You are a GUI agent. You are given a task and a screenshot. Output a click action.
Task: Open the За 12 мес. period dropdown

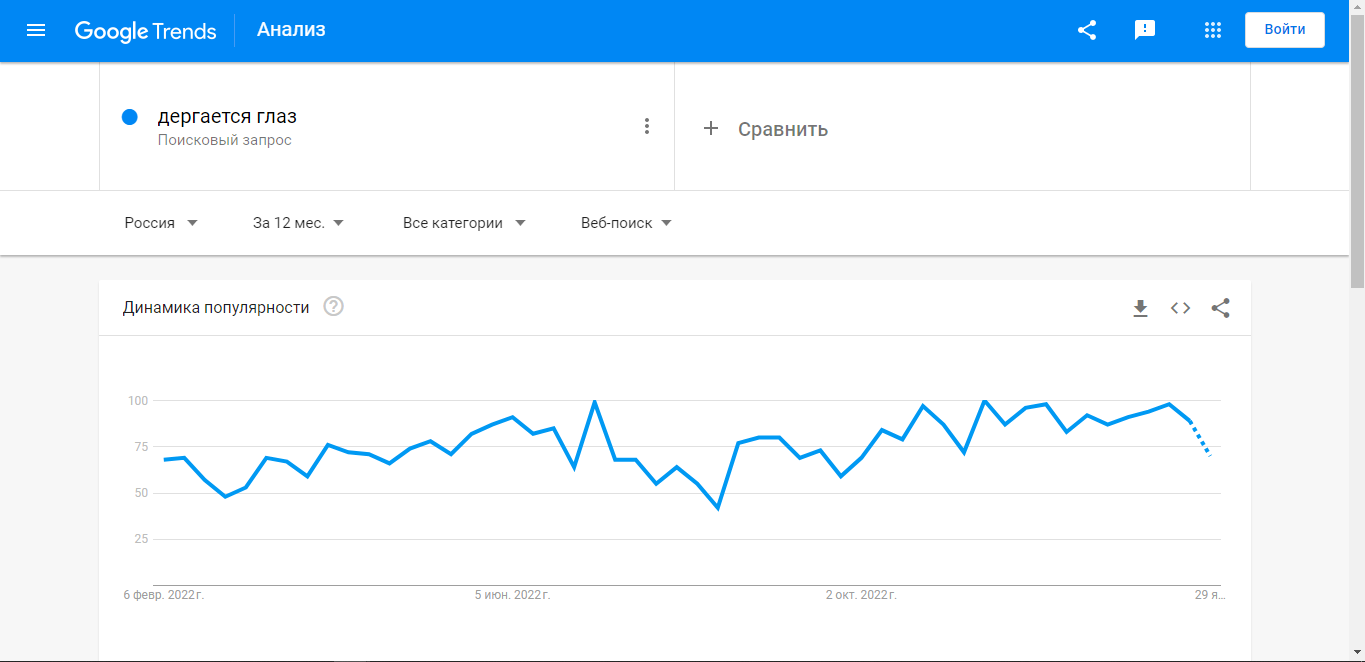coord(299,223)
